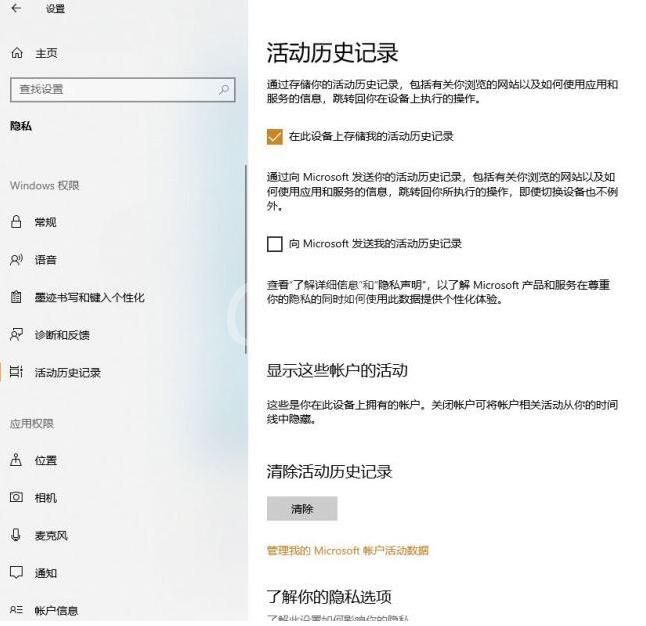The height and width of the screenshot is (626, 646).
Task: Click the 常规 lock icon
Action: pyautogui.click(x=16, y=222)
